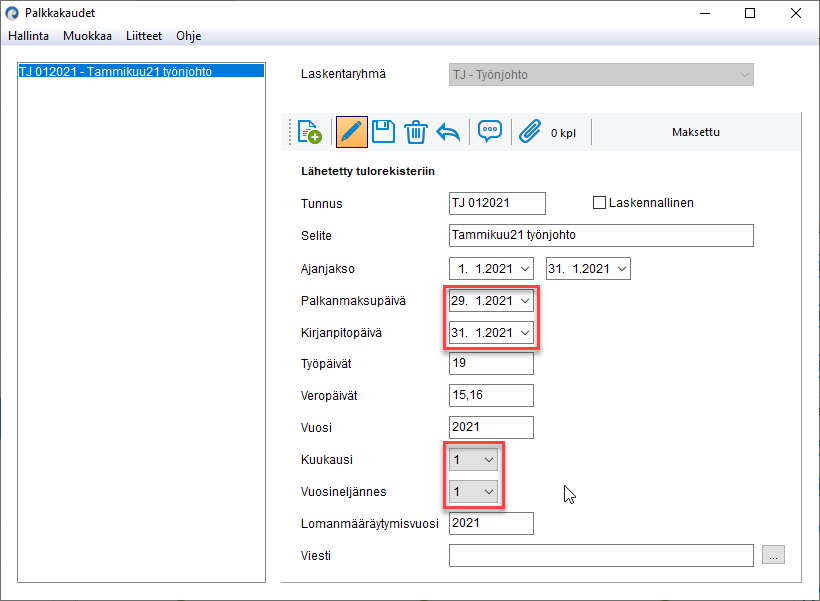This screenshot has width=820, height=601.
Task: Open the Muokkaa menu
Action: coord(87,36)
